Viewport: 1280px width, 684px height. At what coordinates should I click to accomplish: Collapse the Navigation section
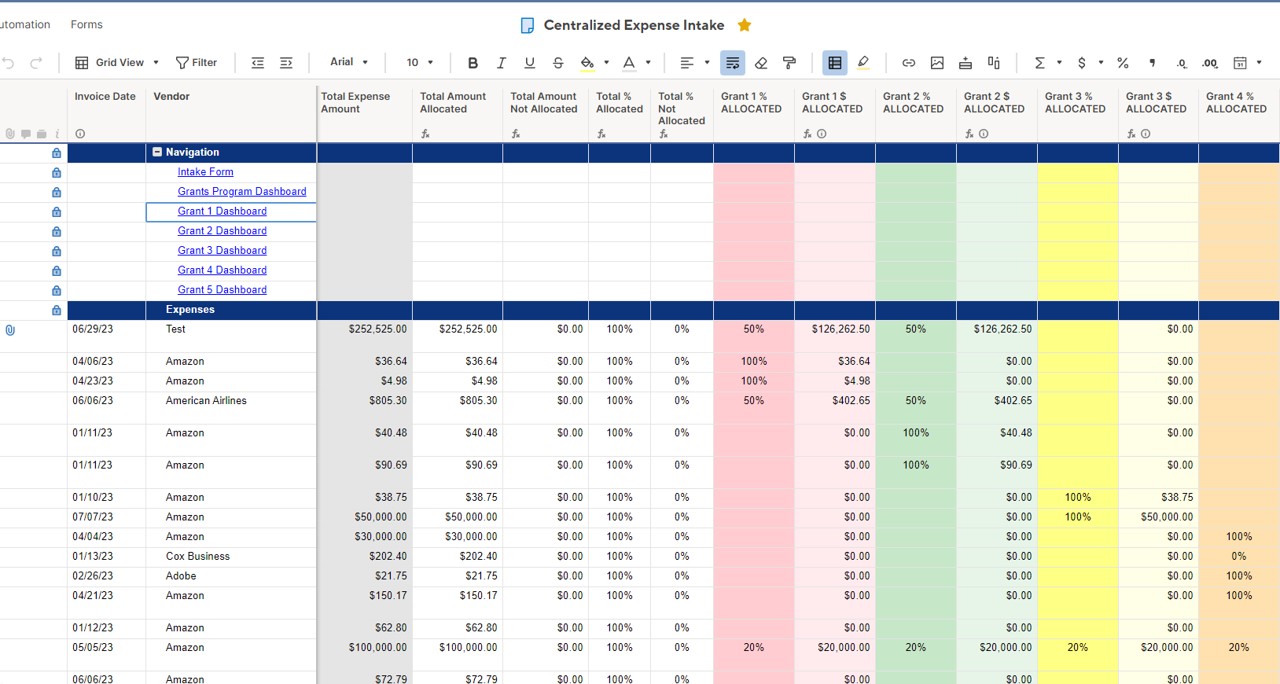coord(157,153)
